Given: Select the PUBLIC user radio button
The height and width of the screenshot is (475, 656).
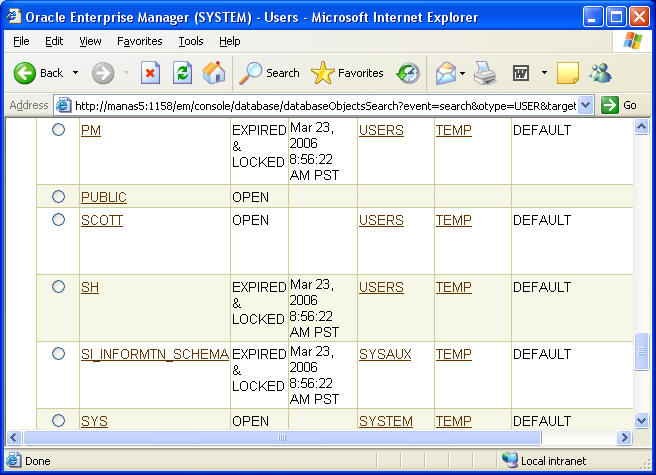Looking at the screenshot, I should coord(58,197).
